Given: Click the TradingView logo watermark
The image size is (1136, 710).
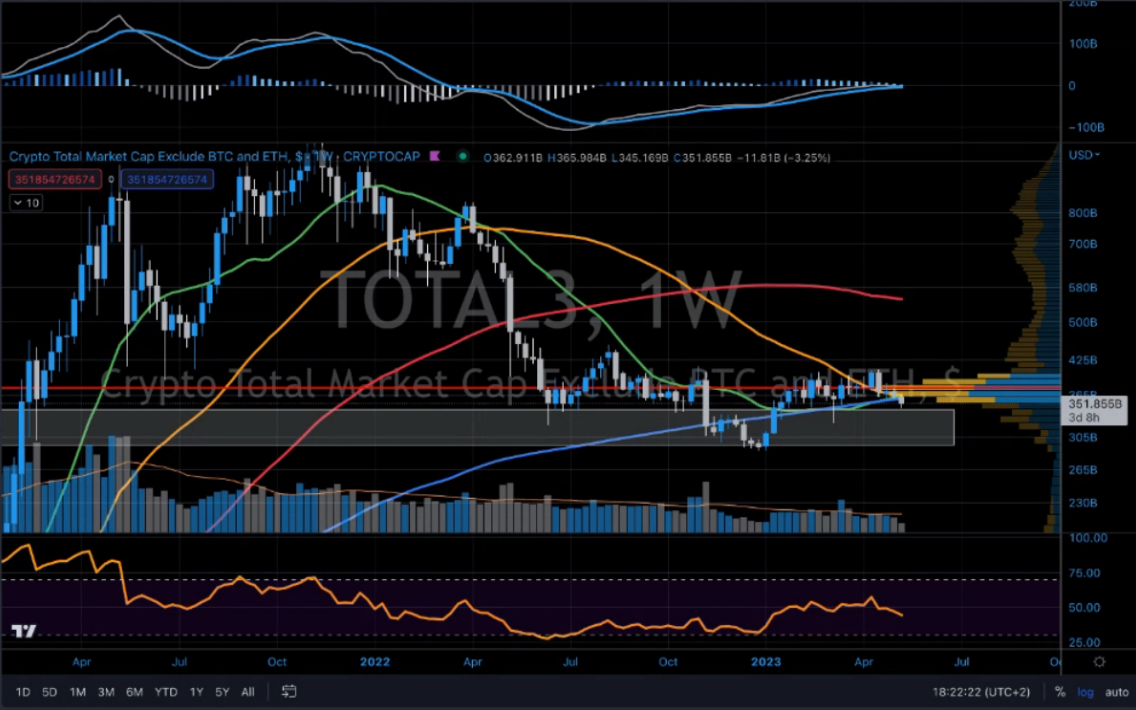Looking at the screenshot, I should [24, 632].
